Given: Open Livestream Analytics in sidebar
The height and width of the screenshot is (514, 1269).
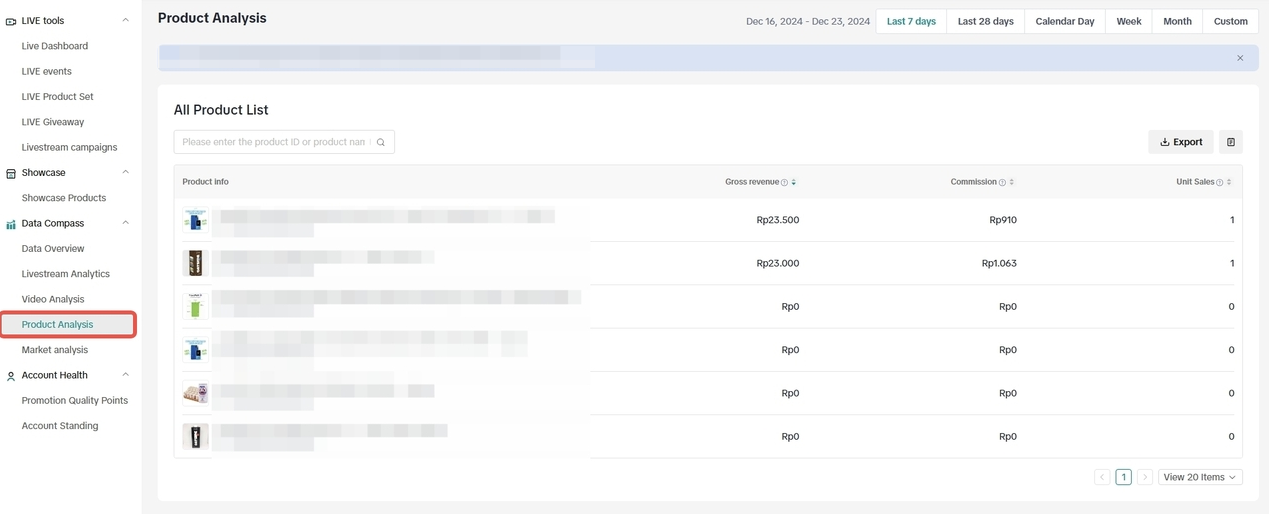Looking at the screenshot, I should pyautogui.click(x=66, y=274).
